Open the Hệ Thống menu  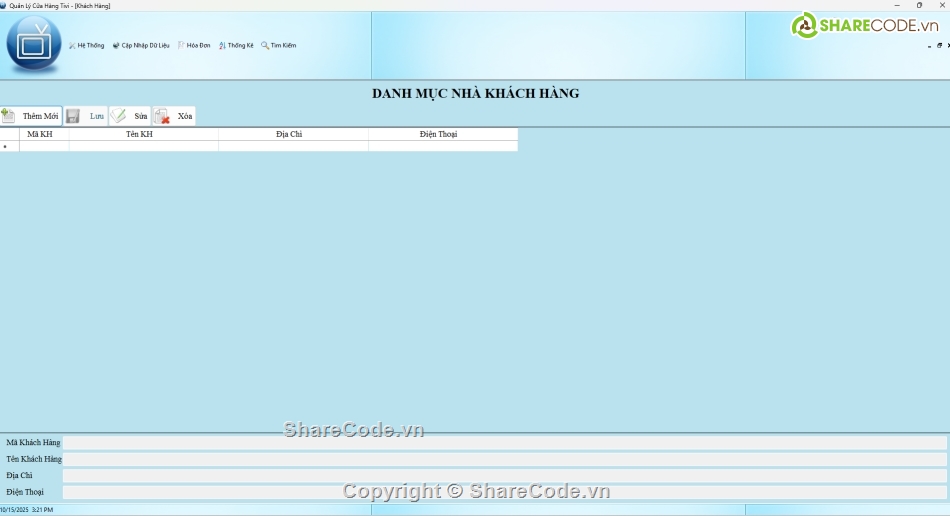point(90,45)
